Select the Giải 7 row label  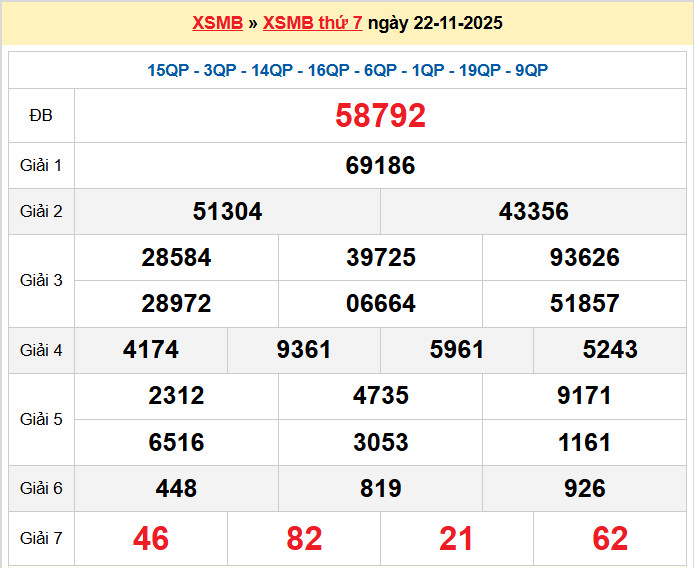pyautogui.click(x=41, y=538)
